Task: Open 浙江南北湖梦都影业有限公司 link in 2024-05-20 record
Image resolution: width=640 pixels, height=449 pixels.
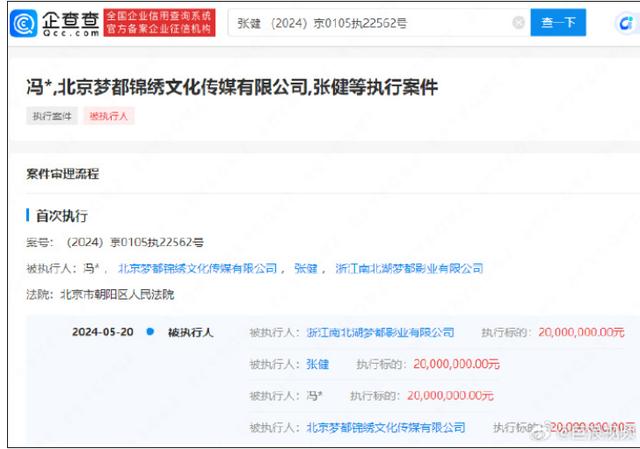Action: (x=380, y=332)
